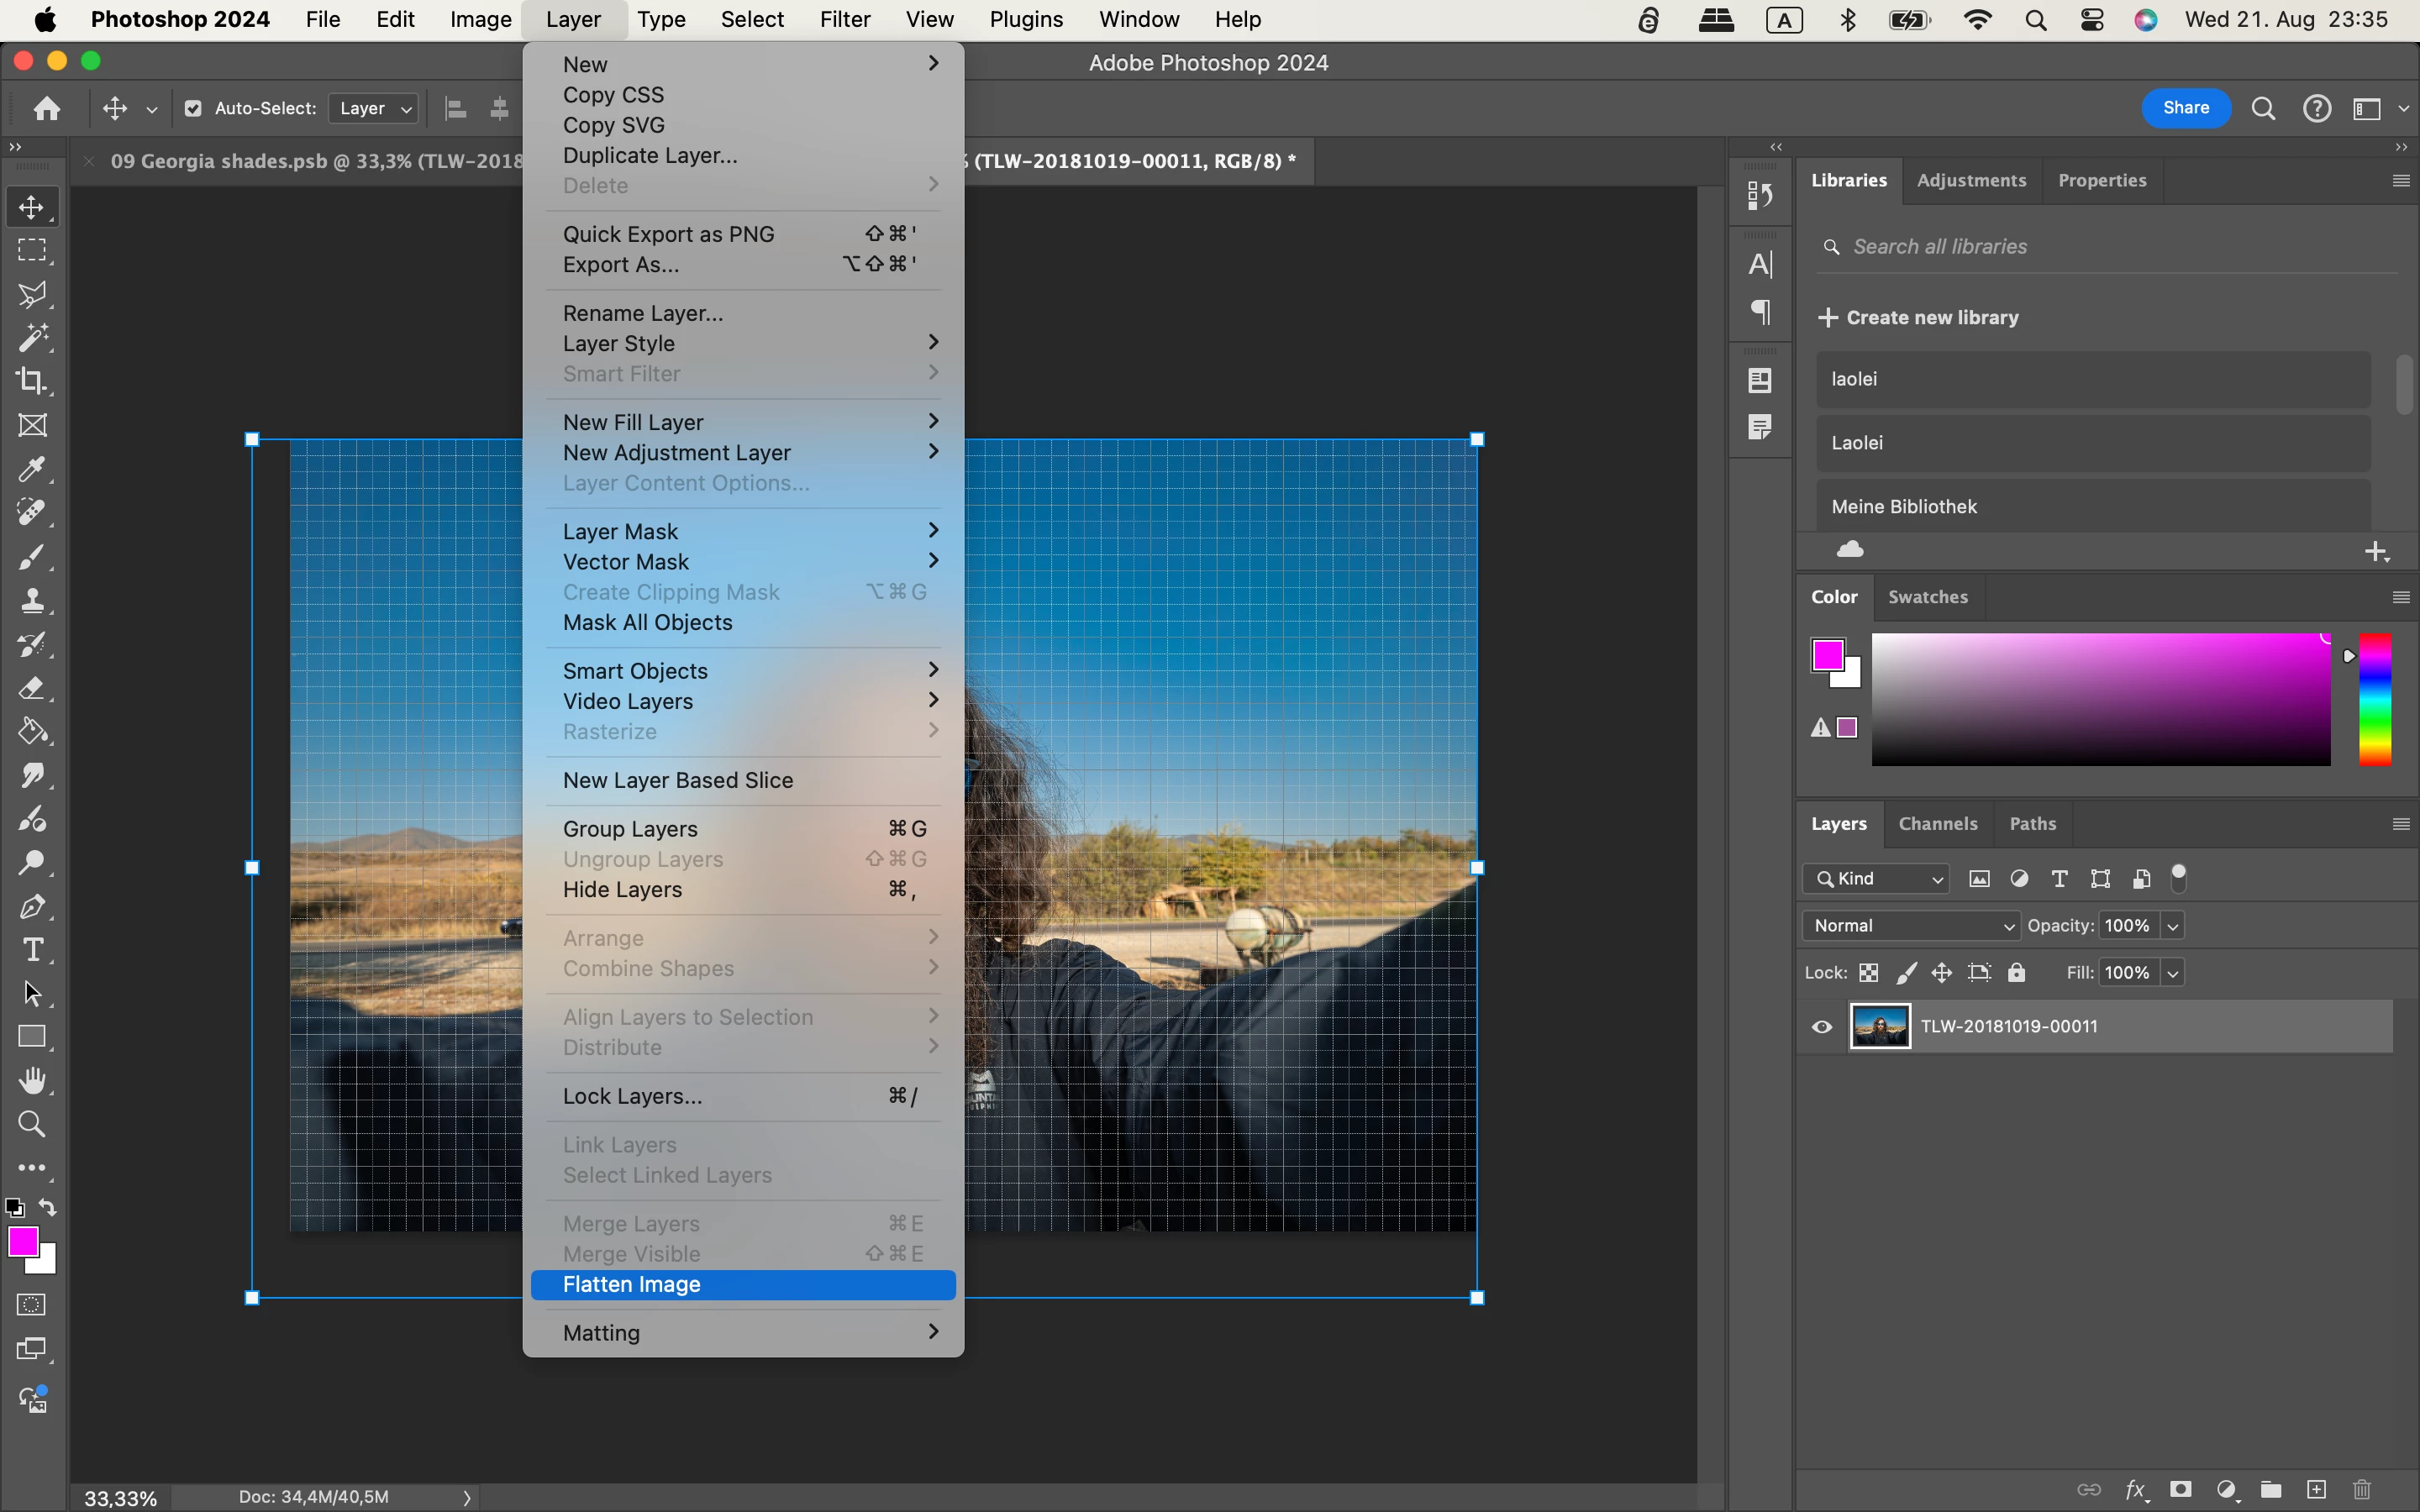The width and height of the screenshot is (2420, 1512).
Task: Click the delete layer trash icon
Action: point(2362,1489)
